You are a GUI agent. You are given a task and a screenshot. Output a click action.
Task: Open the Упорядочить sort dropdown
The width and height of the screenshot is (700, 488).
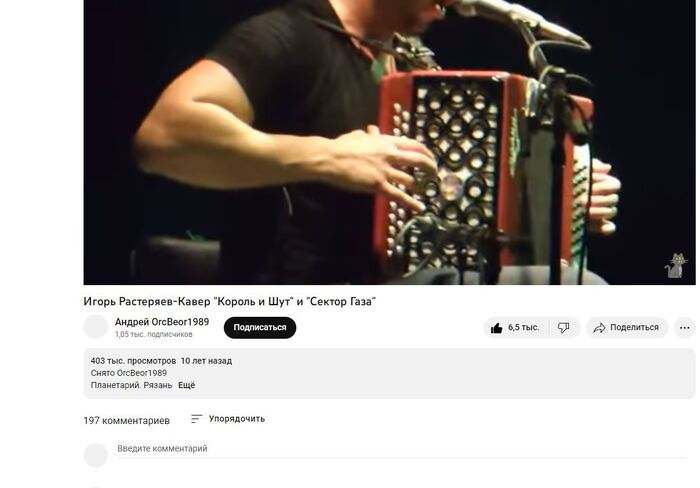point(228,419)
